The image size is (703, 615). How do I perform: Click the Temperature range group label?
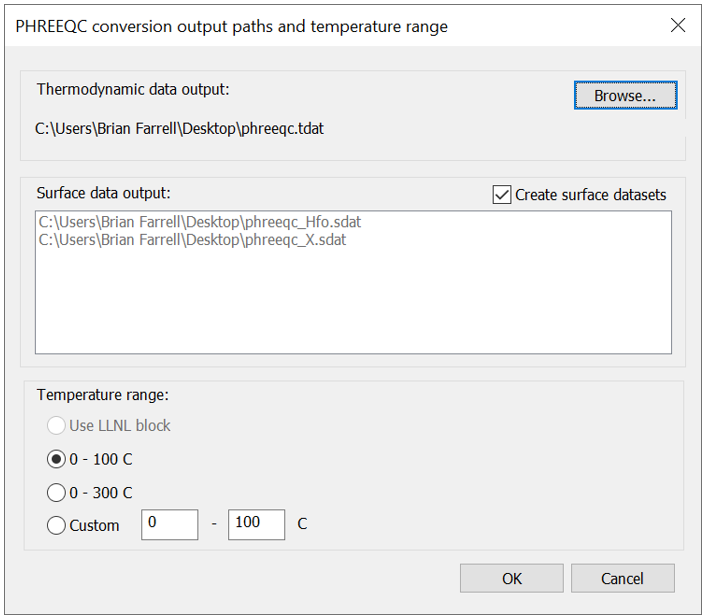[x=103, y=395]
